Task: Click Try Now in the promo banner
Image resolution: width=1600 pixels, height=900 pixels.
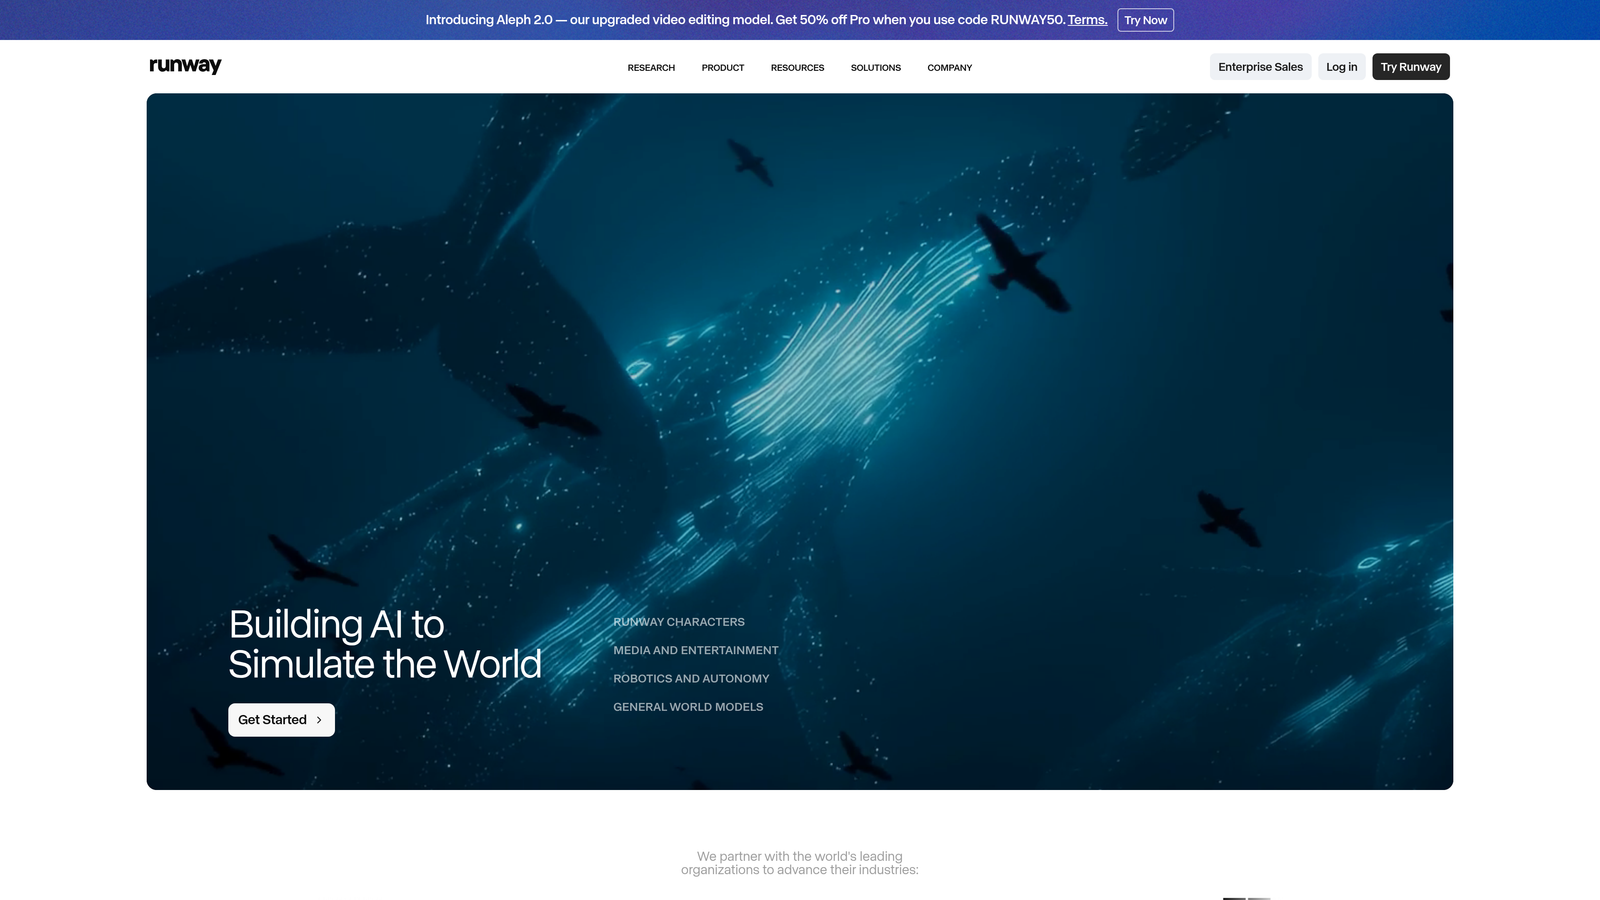Action: pos(1145,20)
